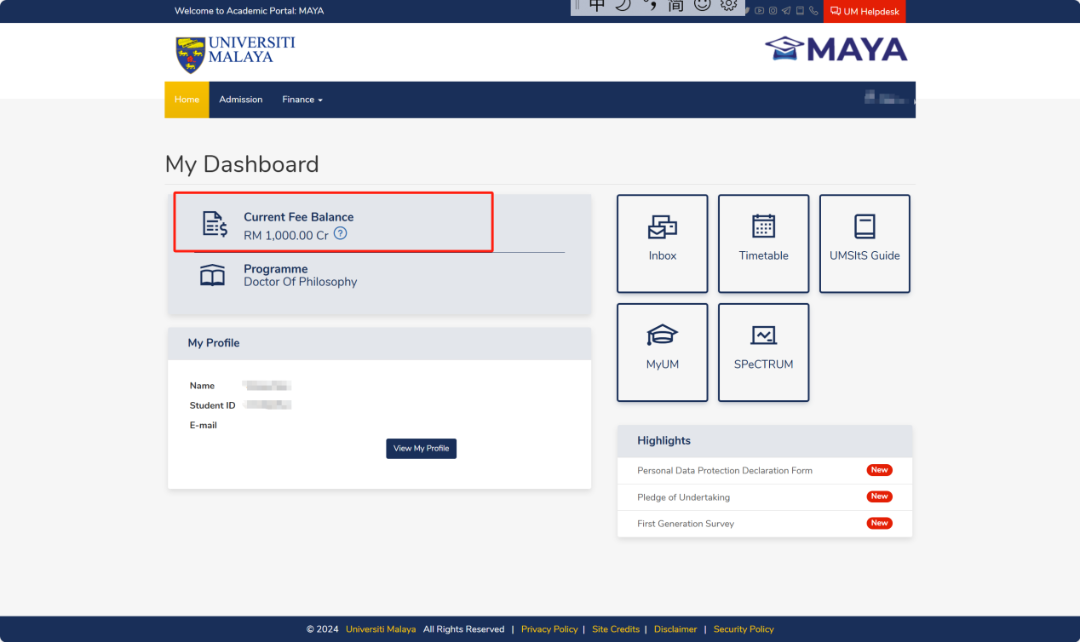
Task: Open the Security Policy footer link
Action: click(x=743, y=629)
